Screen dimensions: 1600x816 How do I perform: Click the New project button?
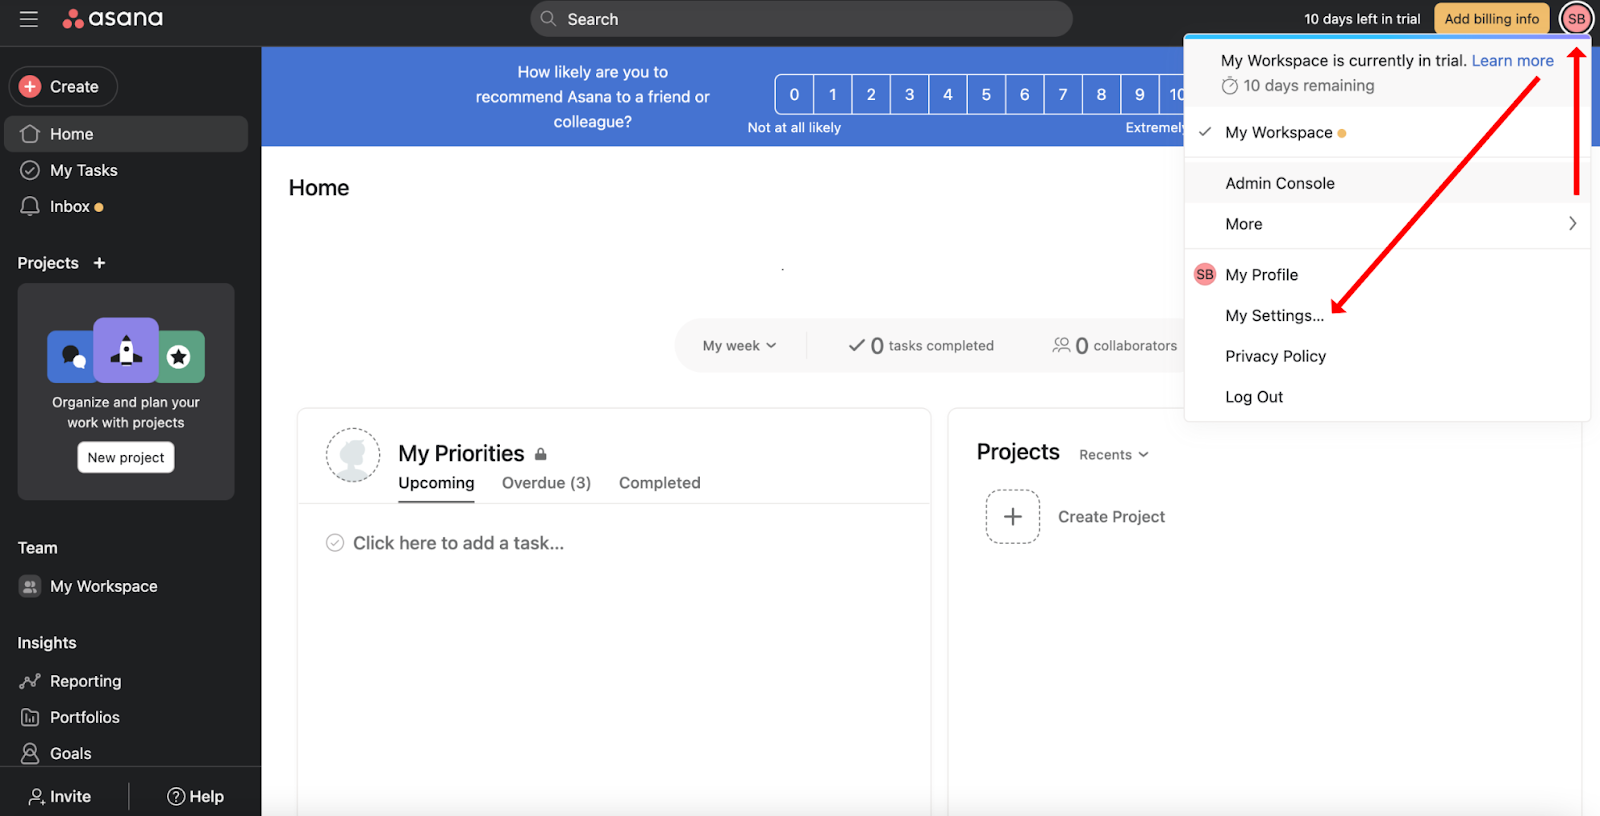tap(126, 458)
